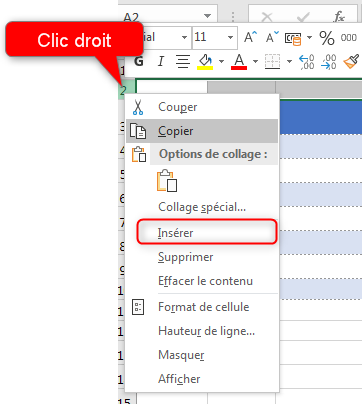362x404 pixels.
Task: Open the font name dropdown arrow
Action: (184, 37)
